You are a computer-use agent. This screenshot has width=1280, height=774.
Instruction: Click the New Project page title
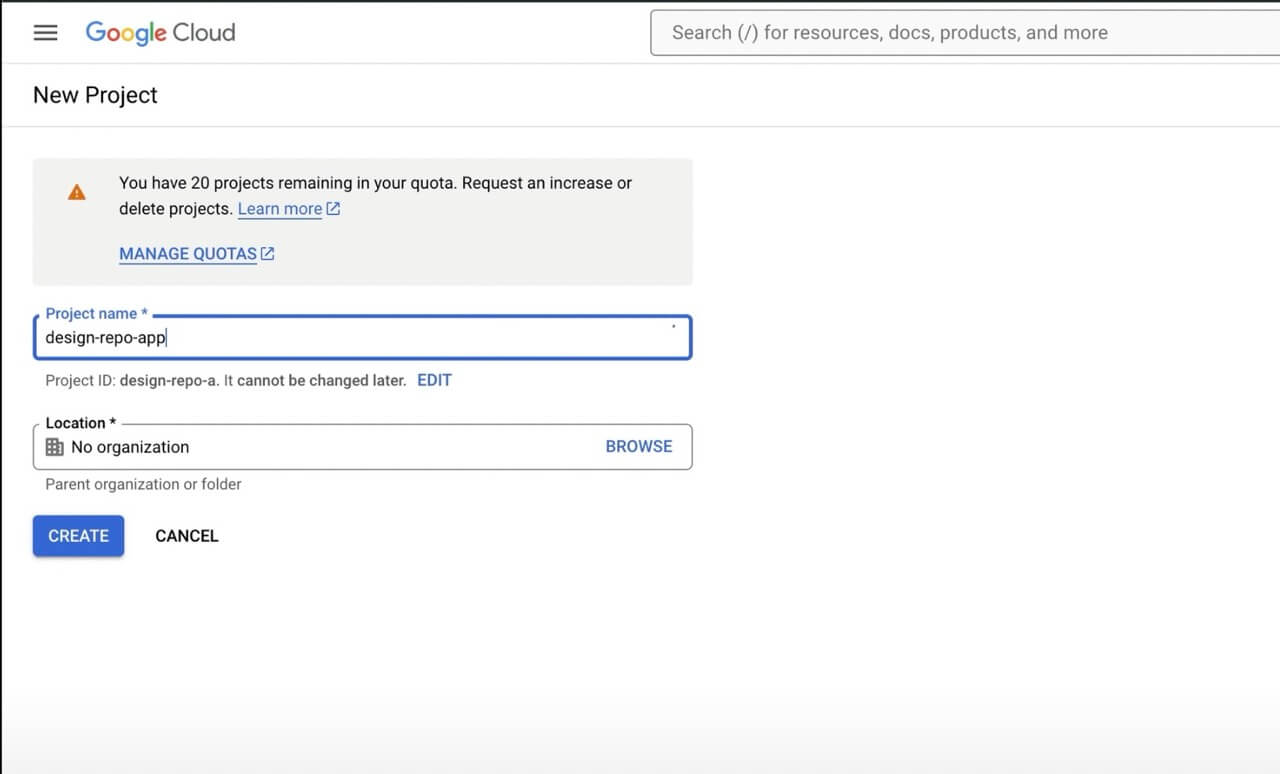coord(95,95)
